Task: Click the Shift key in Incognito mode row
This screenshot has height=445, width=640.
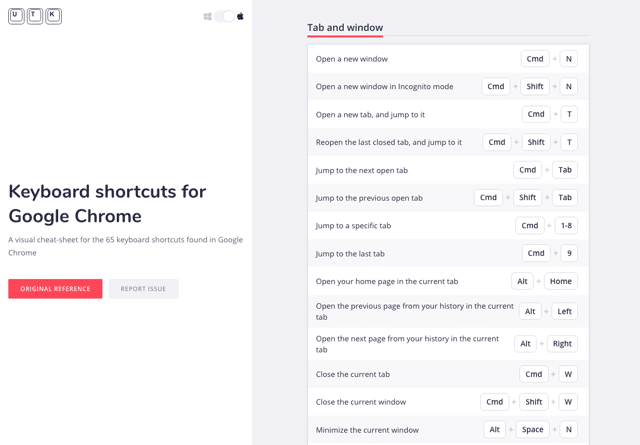Action: pyautogui.click(x=535, y=87)
